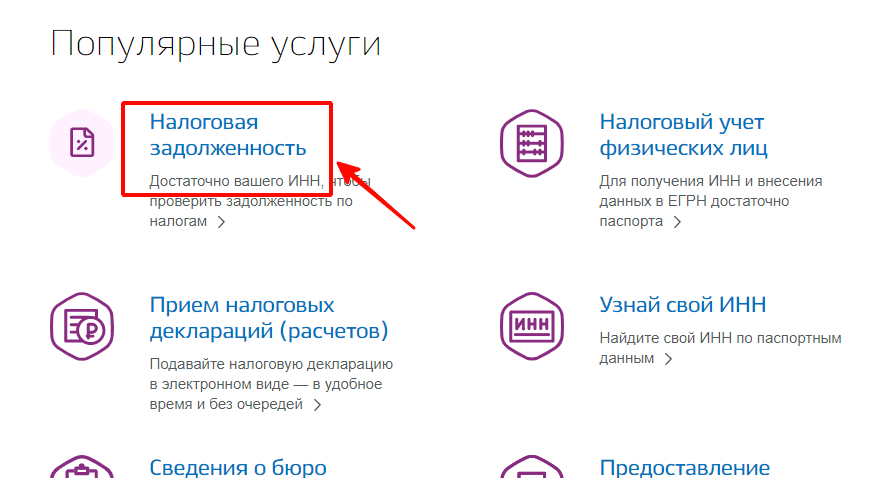Open Прием налоговых деклараций (расчетов) link

269,318
